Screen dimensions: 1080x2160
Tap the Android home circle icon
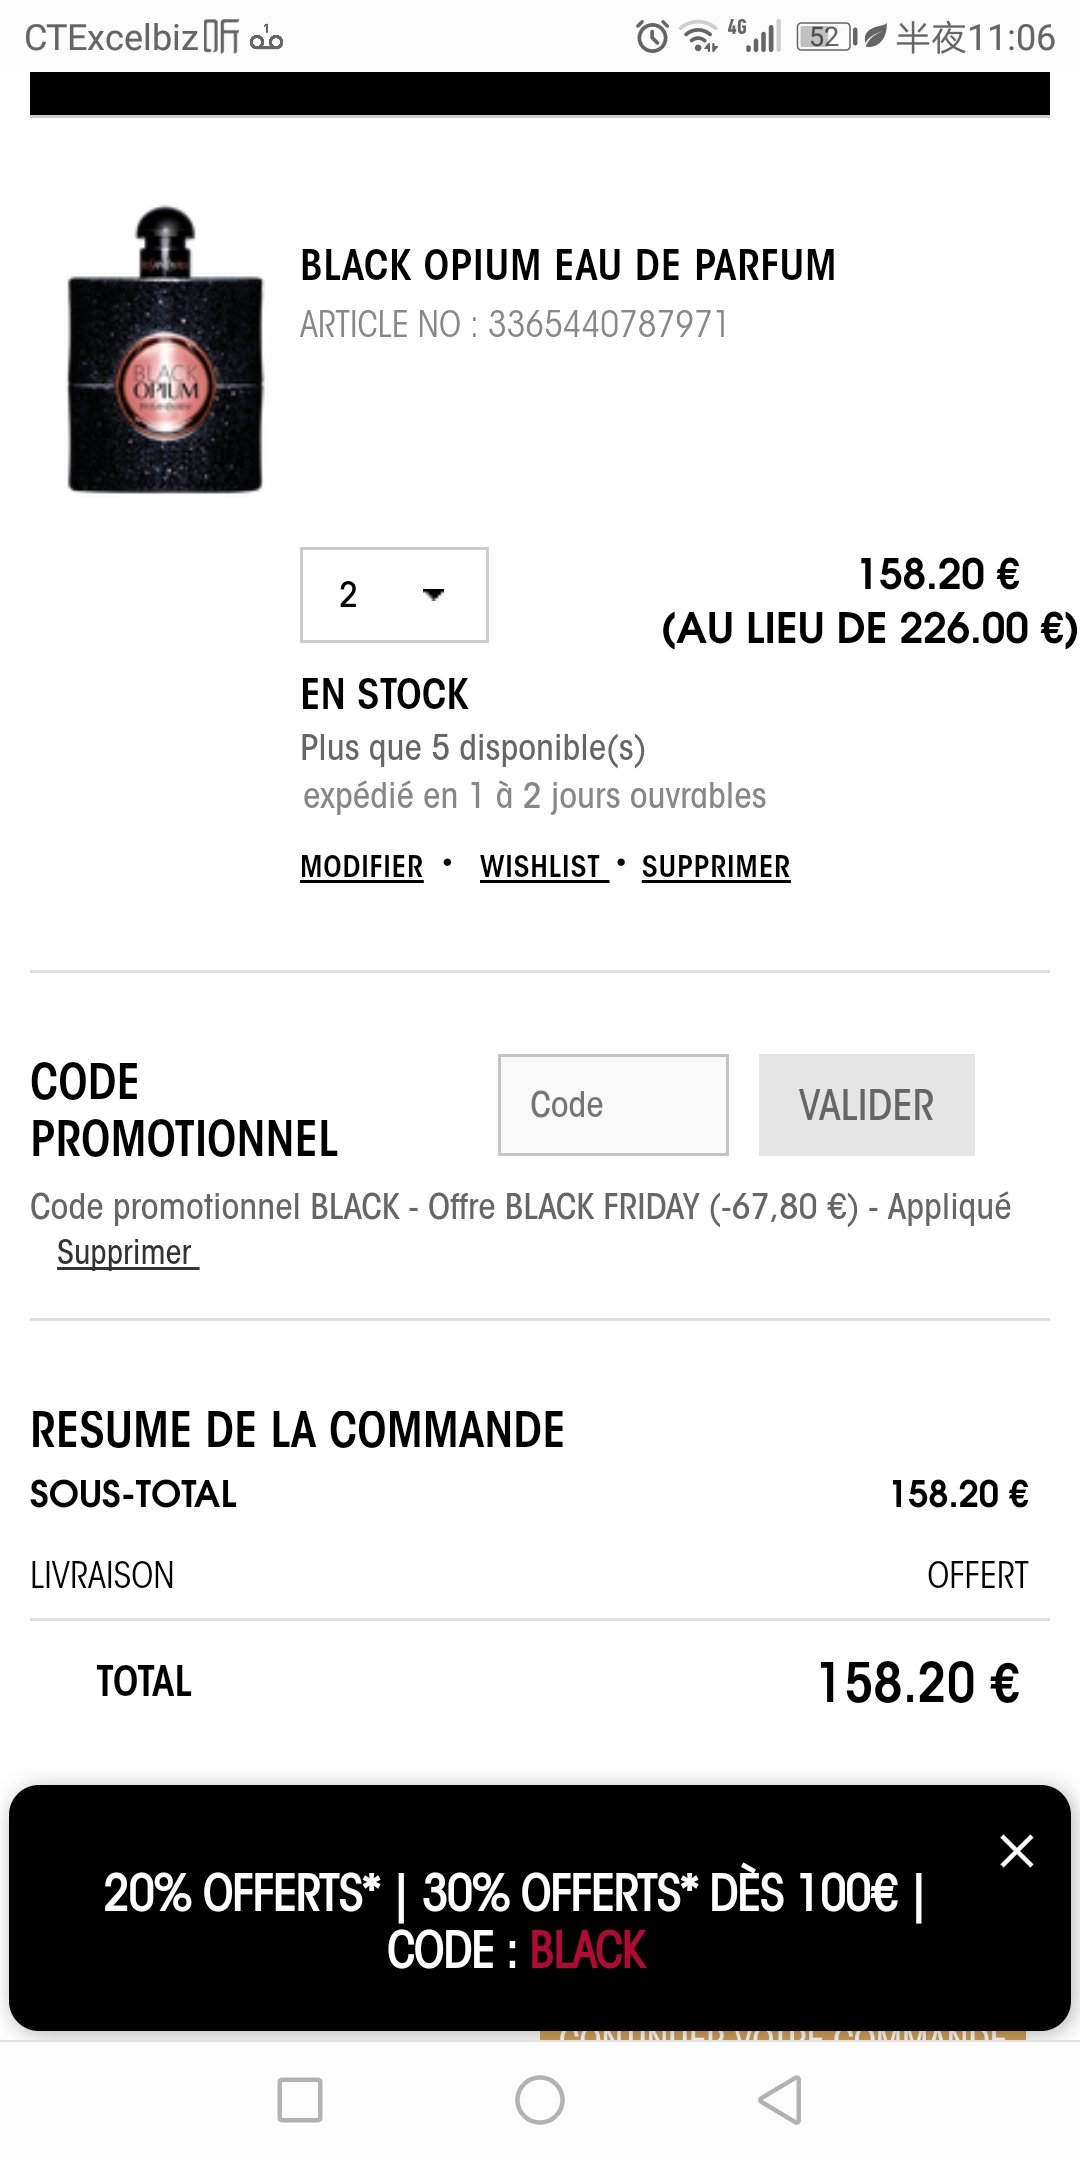(540, 2099)
